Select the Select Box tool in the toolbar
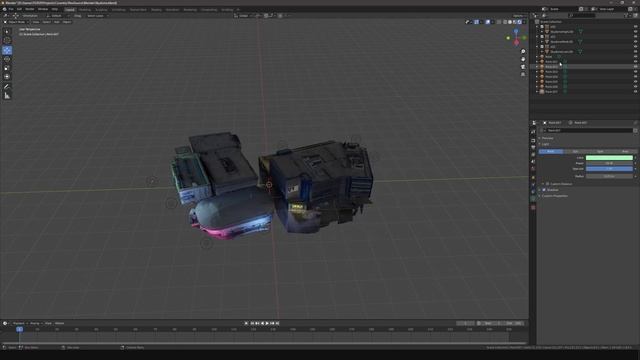The width and height of the screenshot is (640, 360). coord(7,31)
